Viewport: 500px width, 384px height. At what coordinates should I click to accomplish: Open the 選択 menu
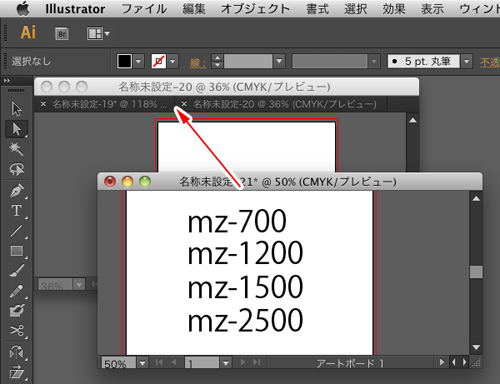pyautogui.click(x=356, y=9)
